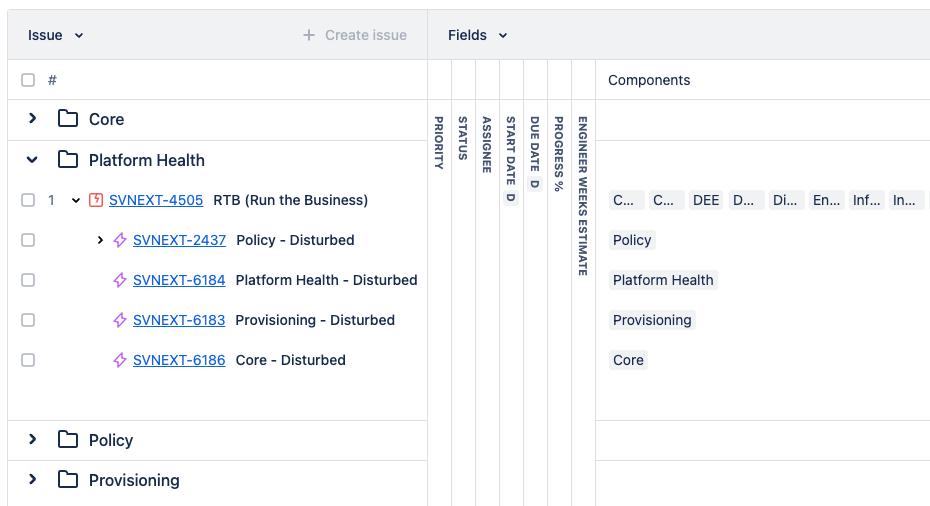Collapse the Platform Health group
The image size is (930, 506).
click(x=33, y=160)
